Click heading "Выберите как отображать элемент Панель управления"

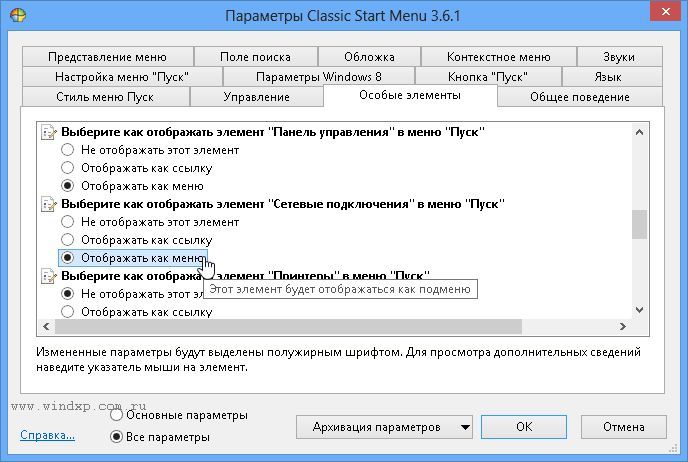tap(273, 132)
